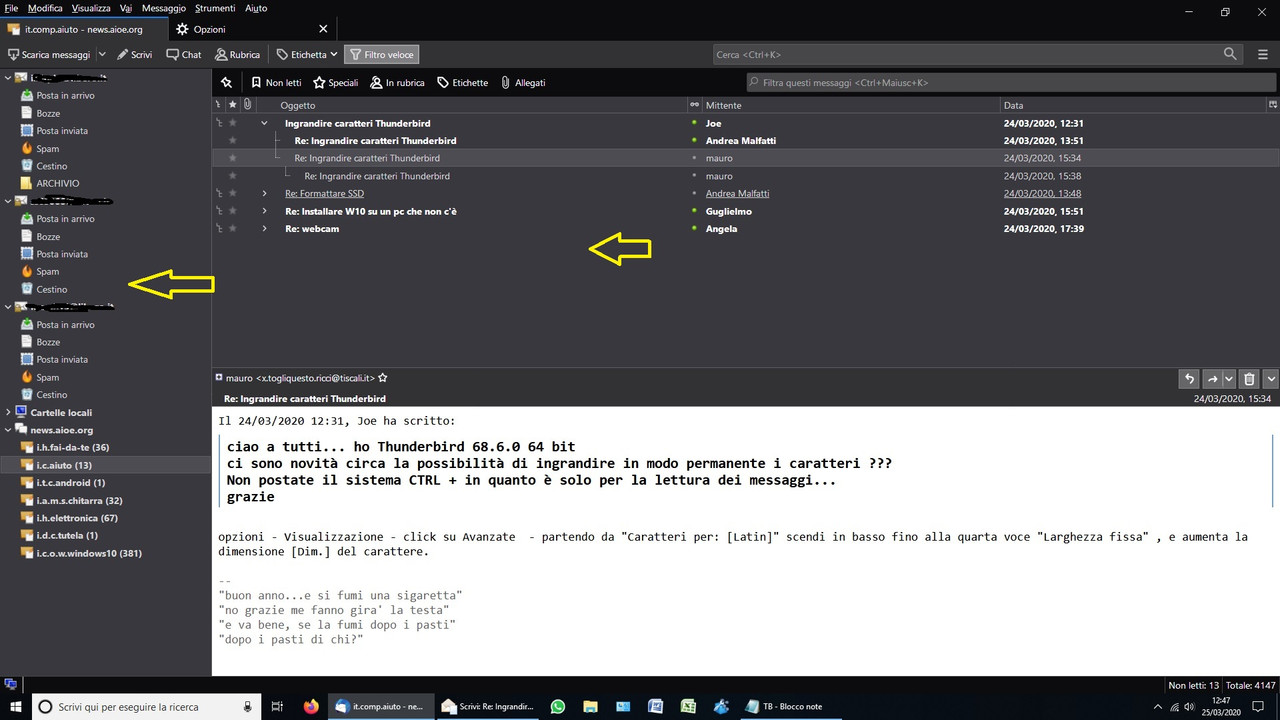Viewport: 1280px width, 720px height.
Task: Star the message from Joe
Action: 233,123
